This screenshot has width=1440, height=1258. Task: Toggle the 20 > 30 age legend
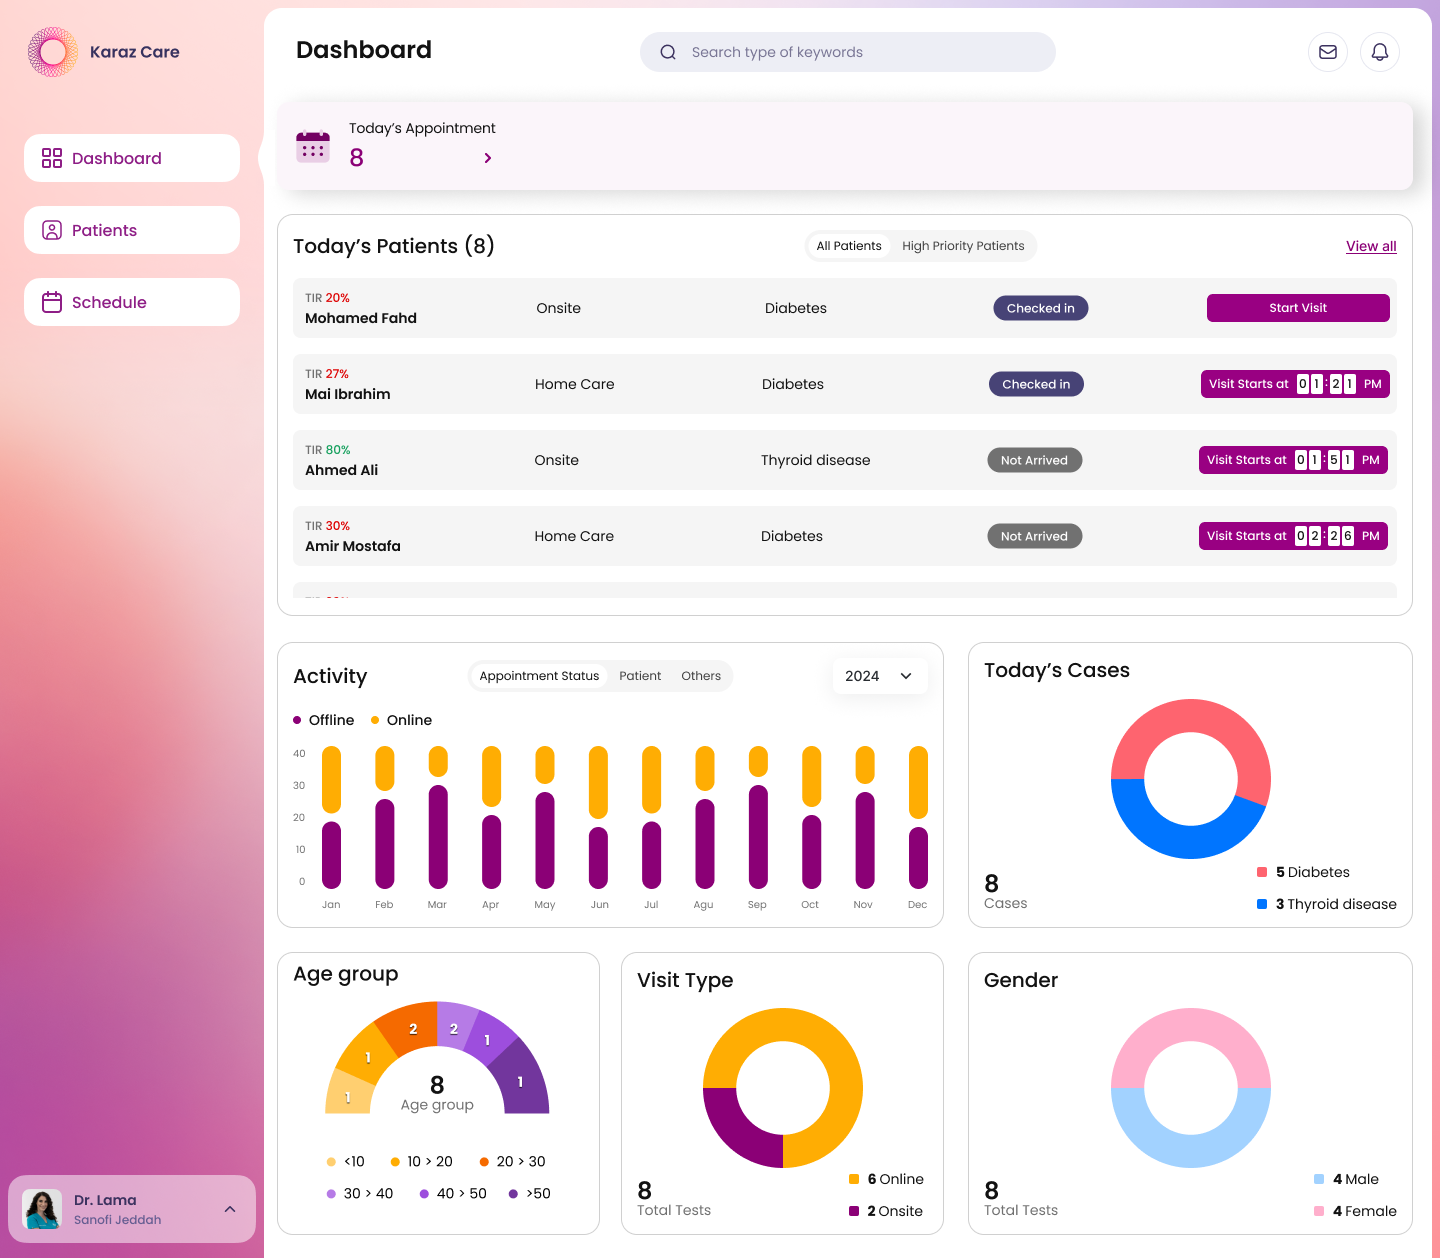tap(512, 1161)
